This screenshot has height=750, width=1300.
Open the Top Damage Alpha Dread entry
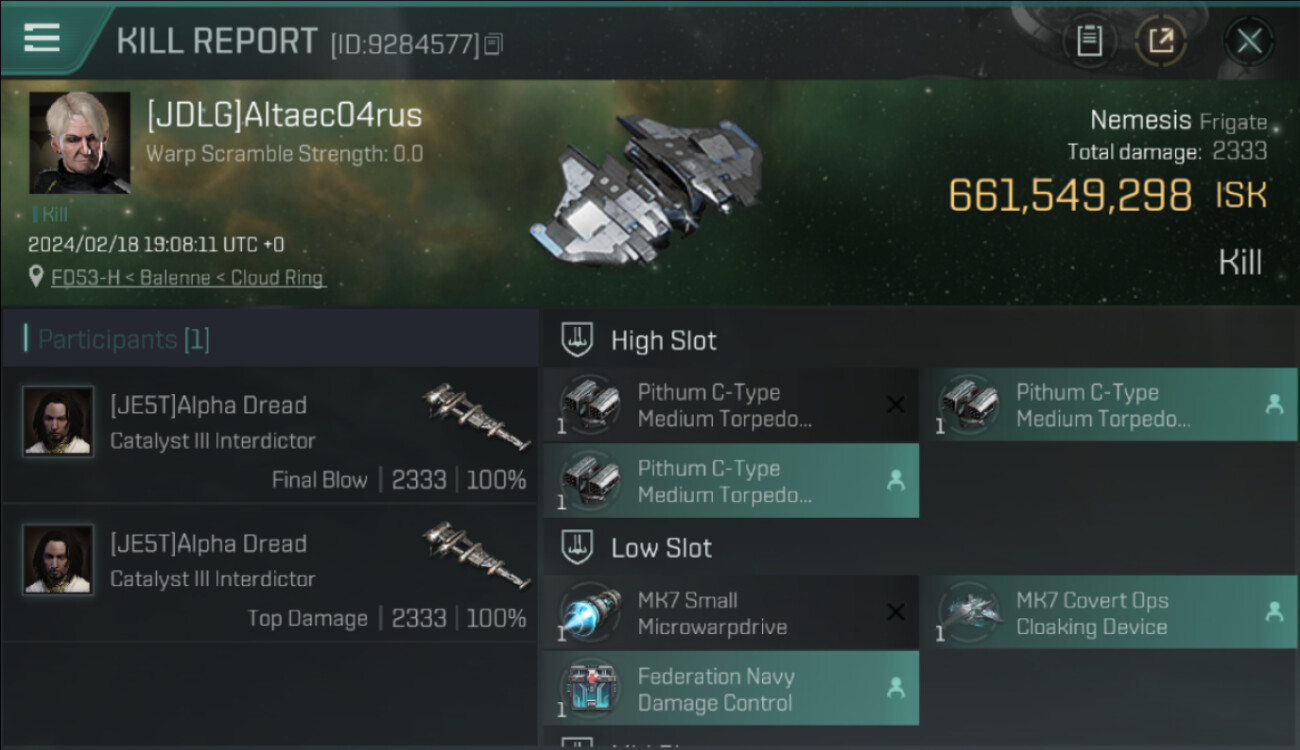coord(270,574)
